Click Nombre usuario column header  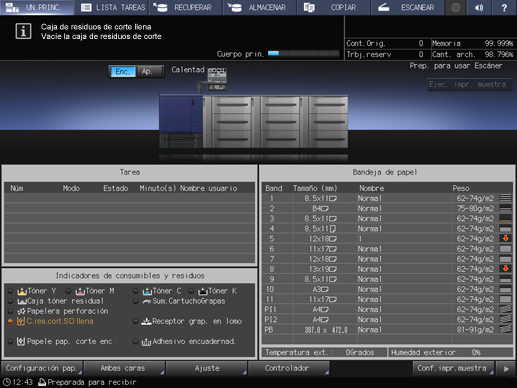pos(209,188)
